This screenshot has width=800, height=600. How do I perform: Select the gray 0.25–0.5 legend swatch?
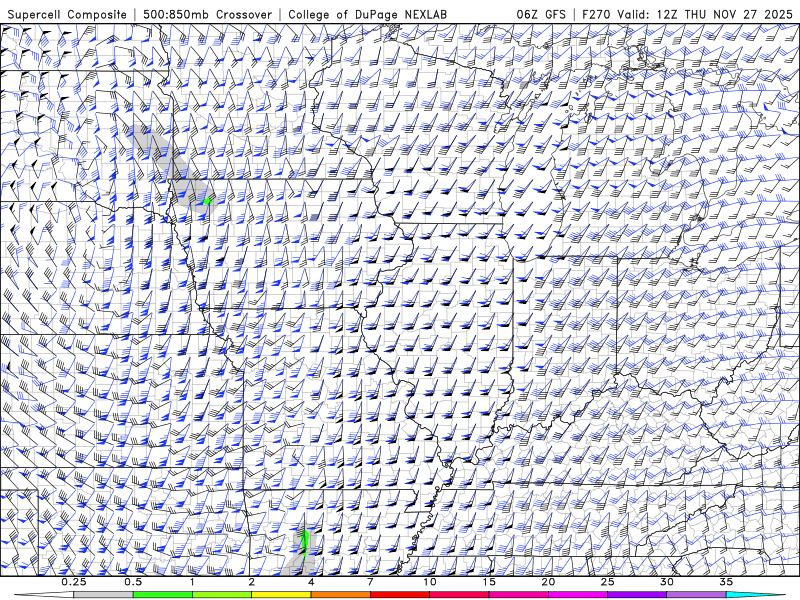pos(104,595)
